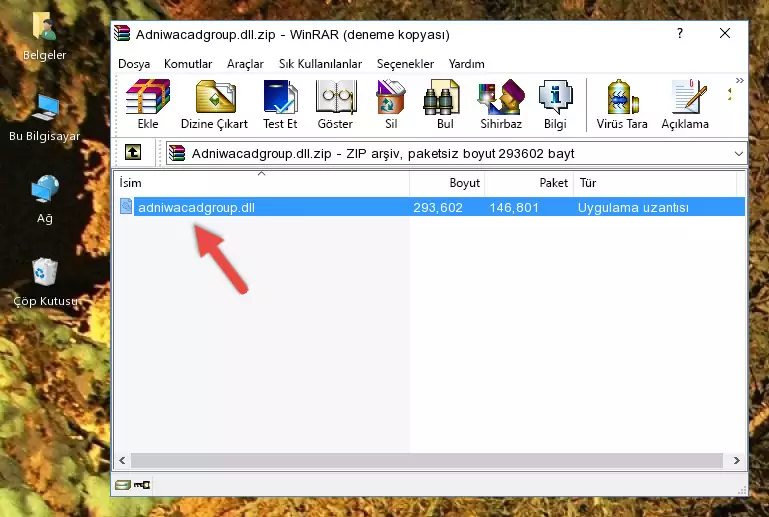This screenshot has width=769, height=517.
Task: Close the WinRAR window
Action: (x=724, y=33)
